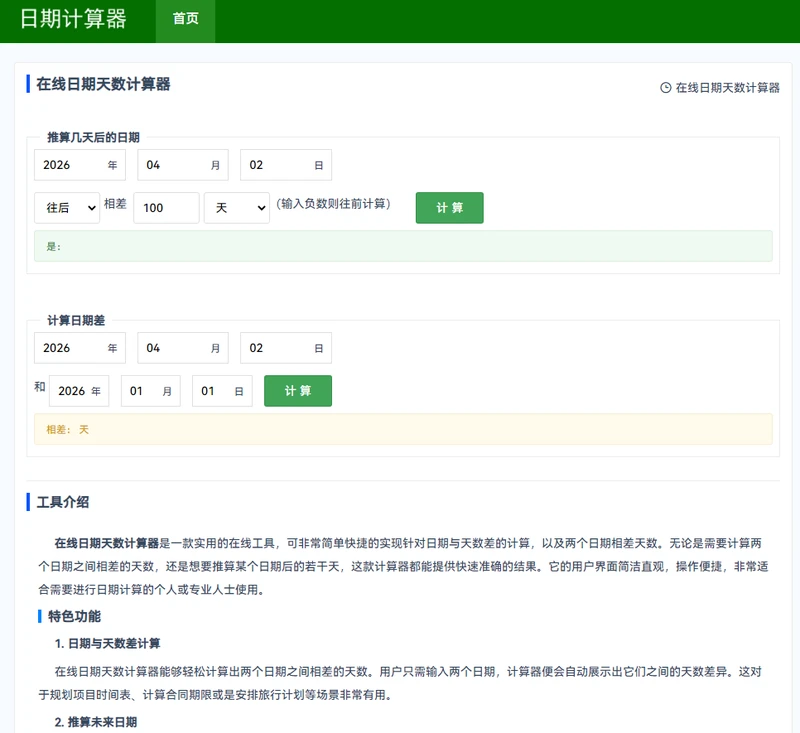Click the green 是: result box
The width and height of the screenshot is (800, 733).
click(x=403, y=246)
